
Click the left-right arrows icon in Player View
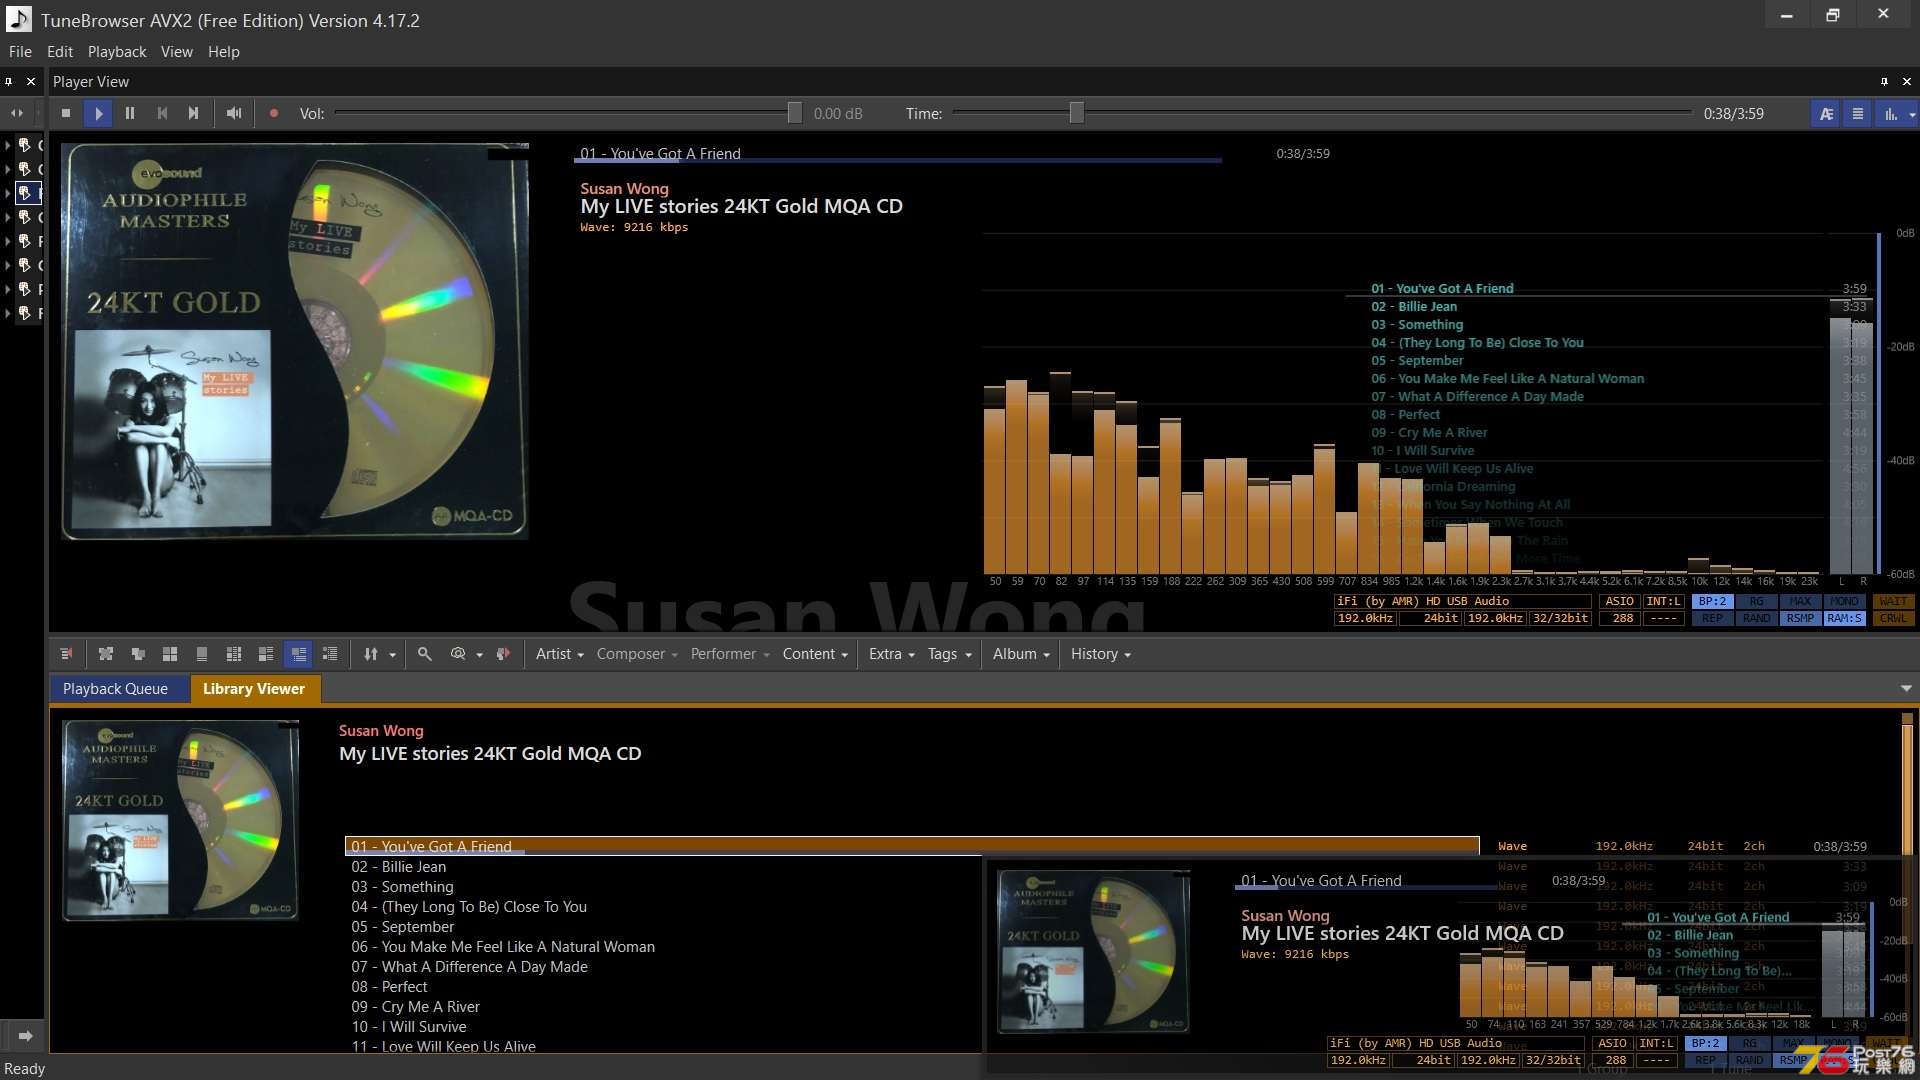click(x=17, y=114)
